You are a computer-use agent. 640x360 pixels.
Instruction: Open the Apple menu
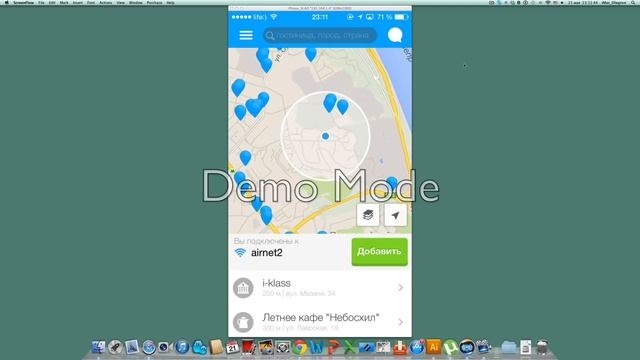point(7,2)
